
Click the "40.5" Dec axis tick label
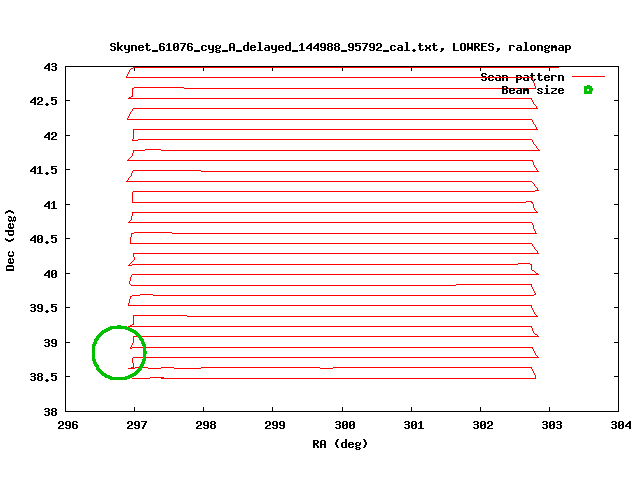44,239
